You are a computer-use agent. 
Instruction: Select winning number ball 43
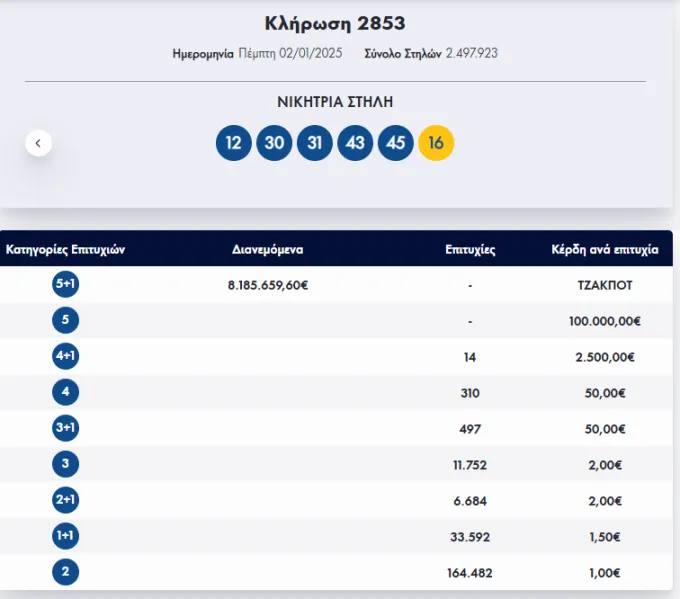[355, 143]
